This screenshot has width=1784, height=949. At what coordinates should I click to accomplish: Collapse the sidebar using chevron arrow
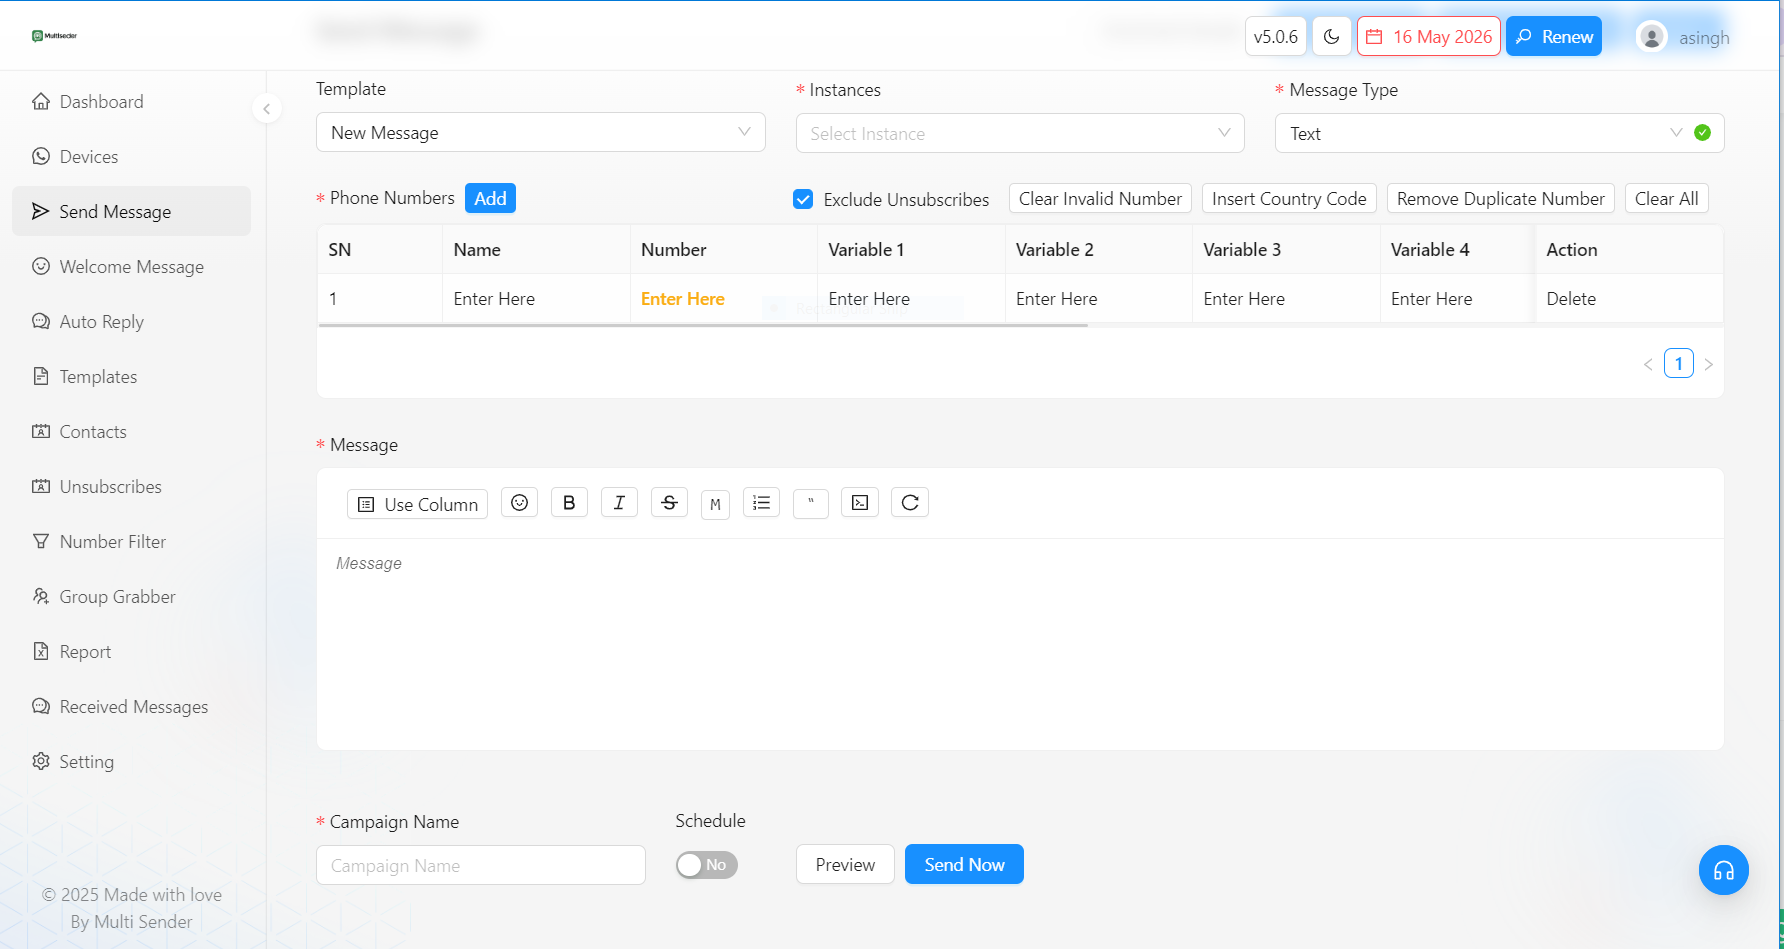point(267,109)
